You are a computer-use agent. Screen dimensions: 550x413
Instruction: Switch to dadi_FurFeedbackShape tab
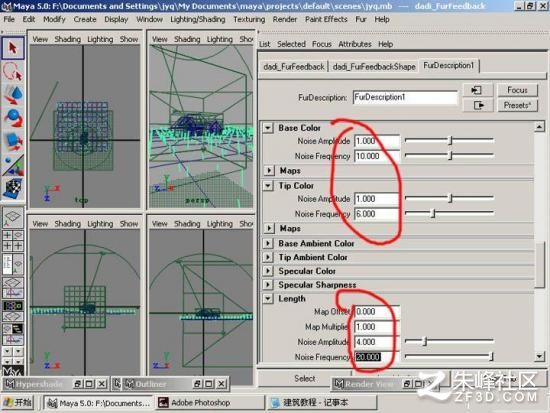coord(374,66)
